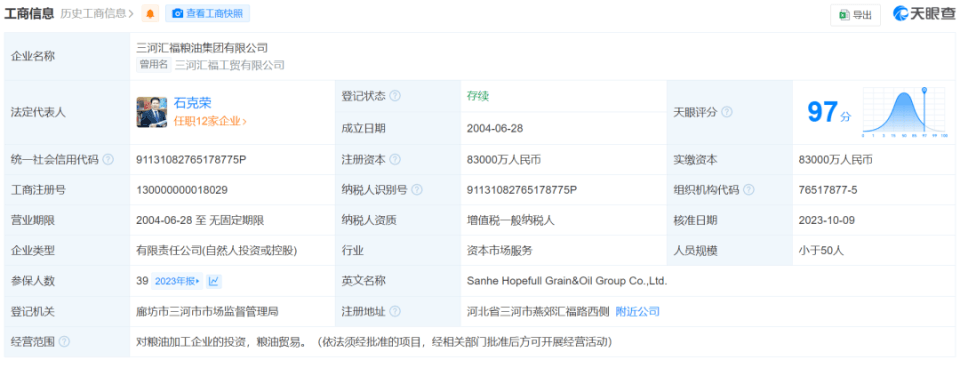Click help icon next to 经营范围

(x=64, y=342)
